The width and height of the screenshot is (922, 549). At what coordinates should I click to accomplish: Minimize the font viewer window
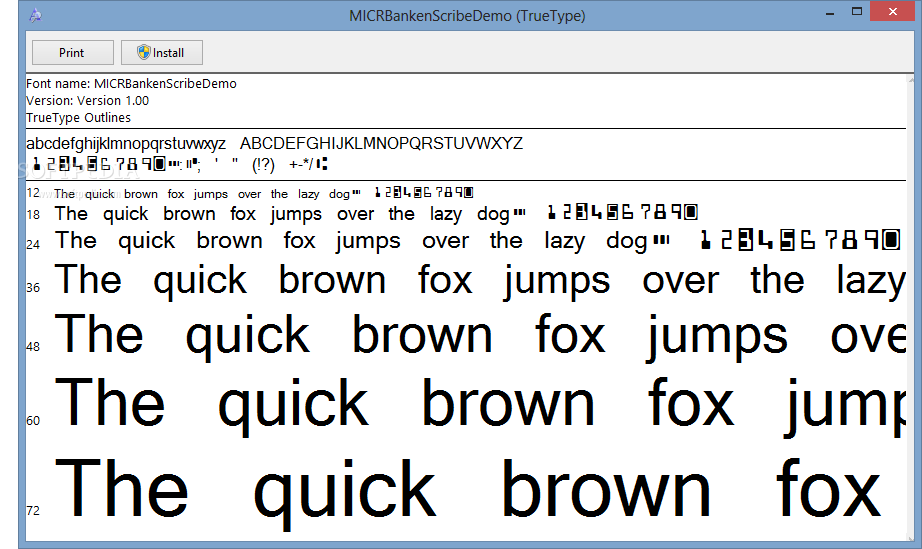(x=830, y=12)
